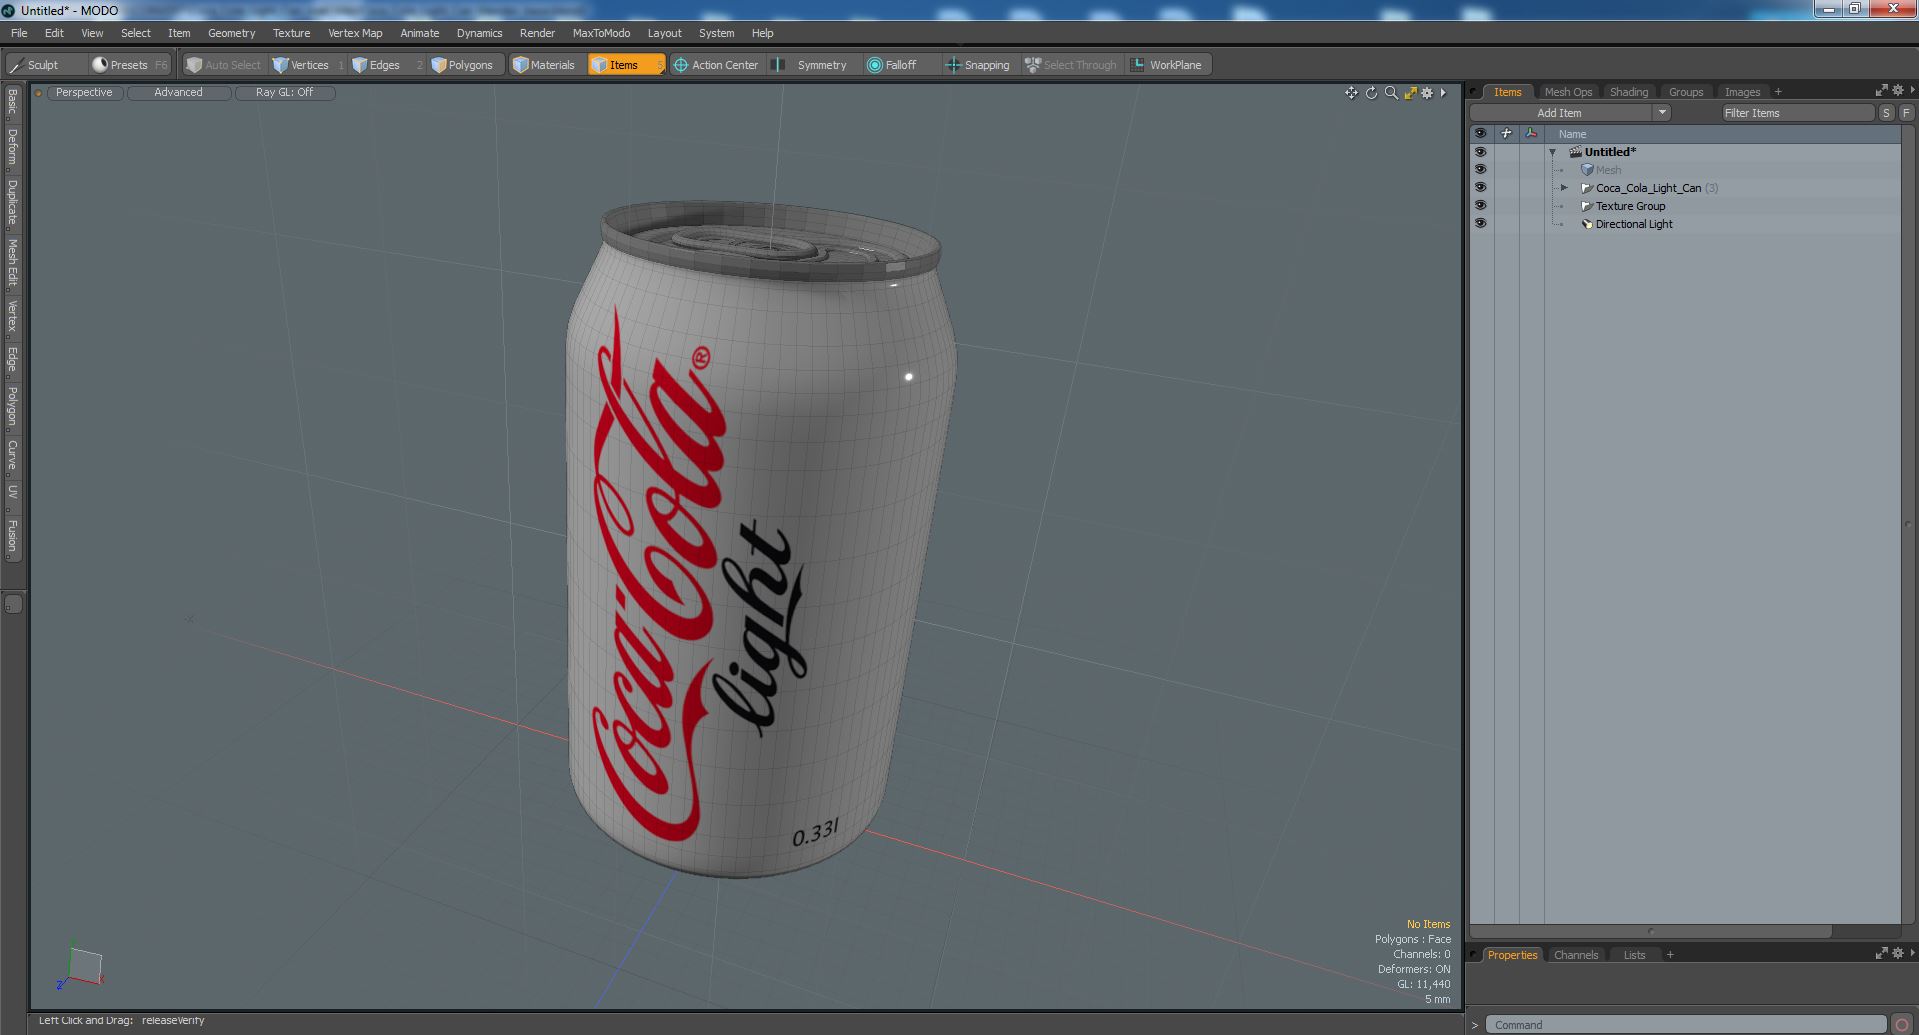Click the viewport maximize arrows icon
Image resolution: width=1919 pixels, height=1035 pixels.
pos(1410,93)
